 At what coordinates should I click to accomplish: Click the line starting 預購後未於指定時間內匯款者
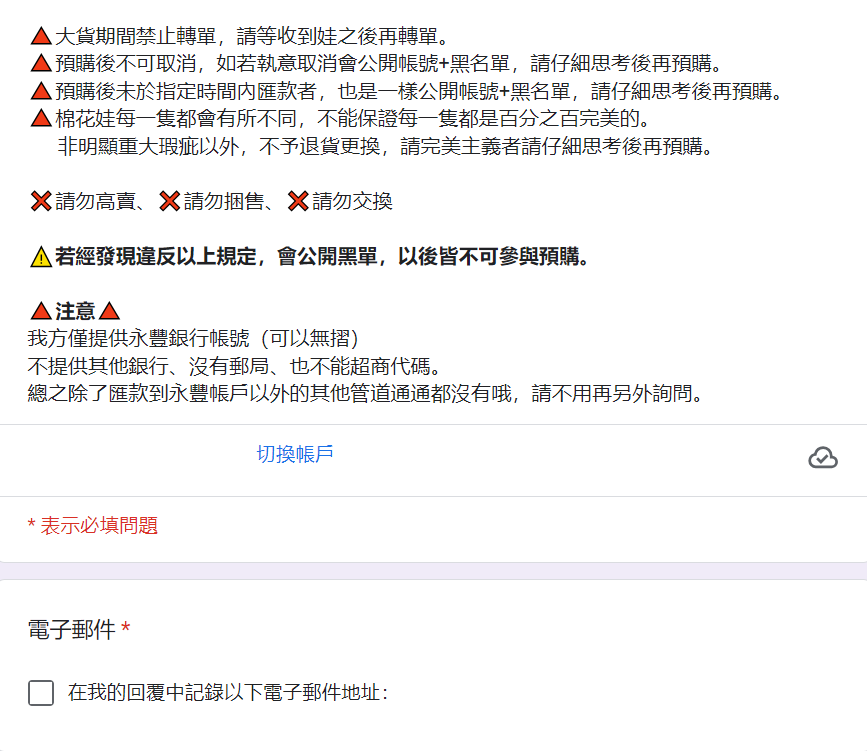click(419, 91)
